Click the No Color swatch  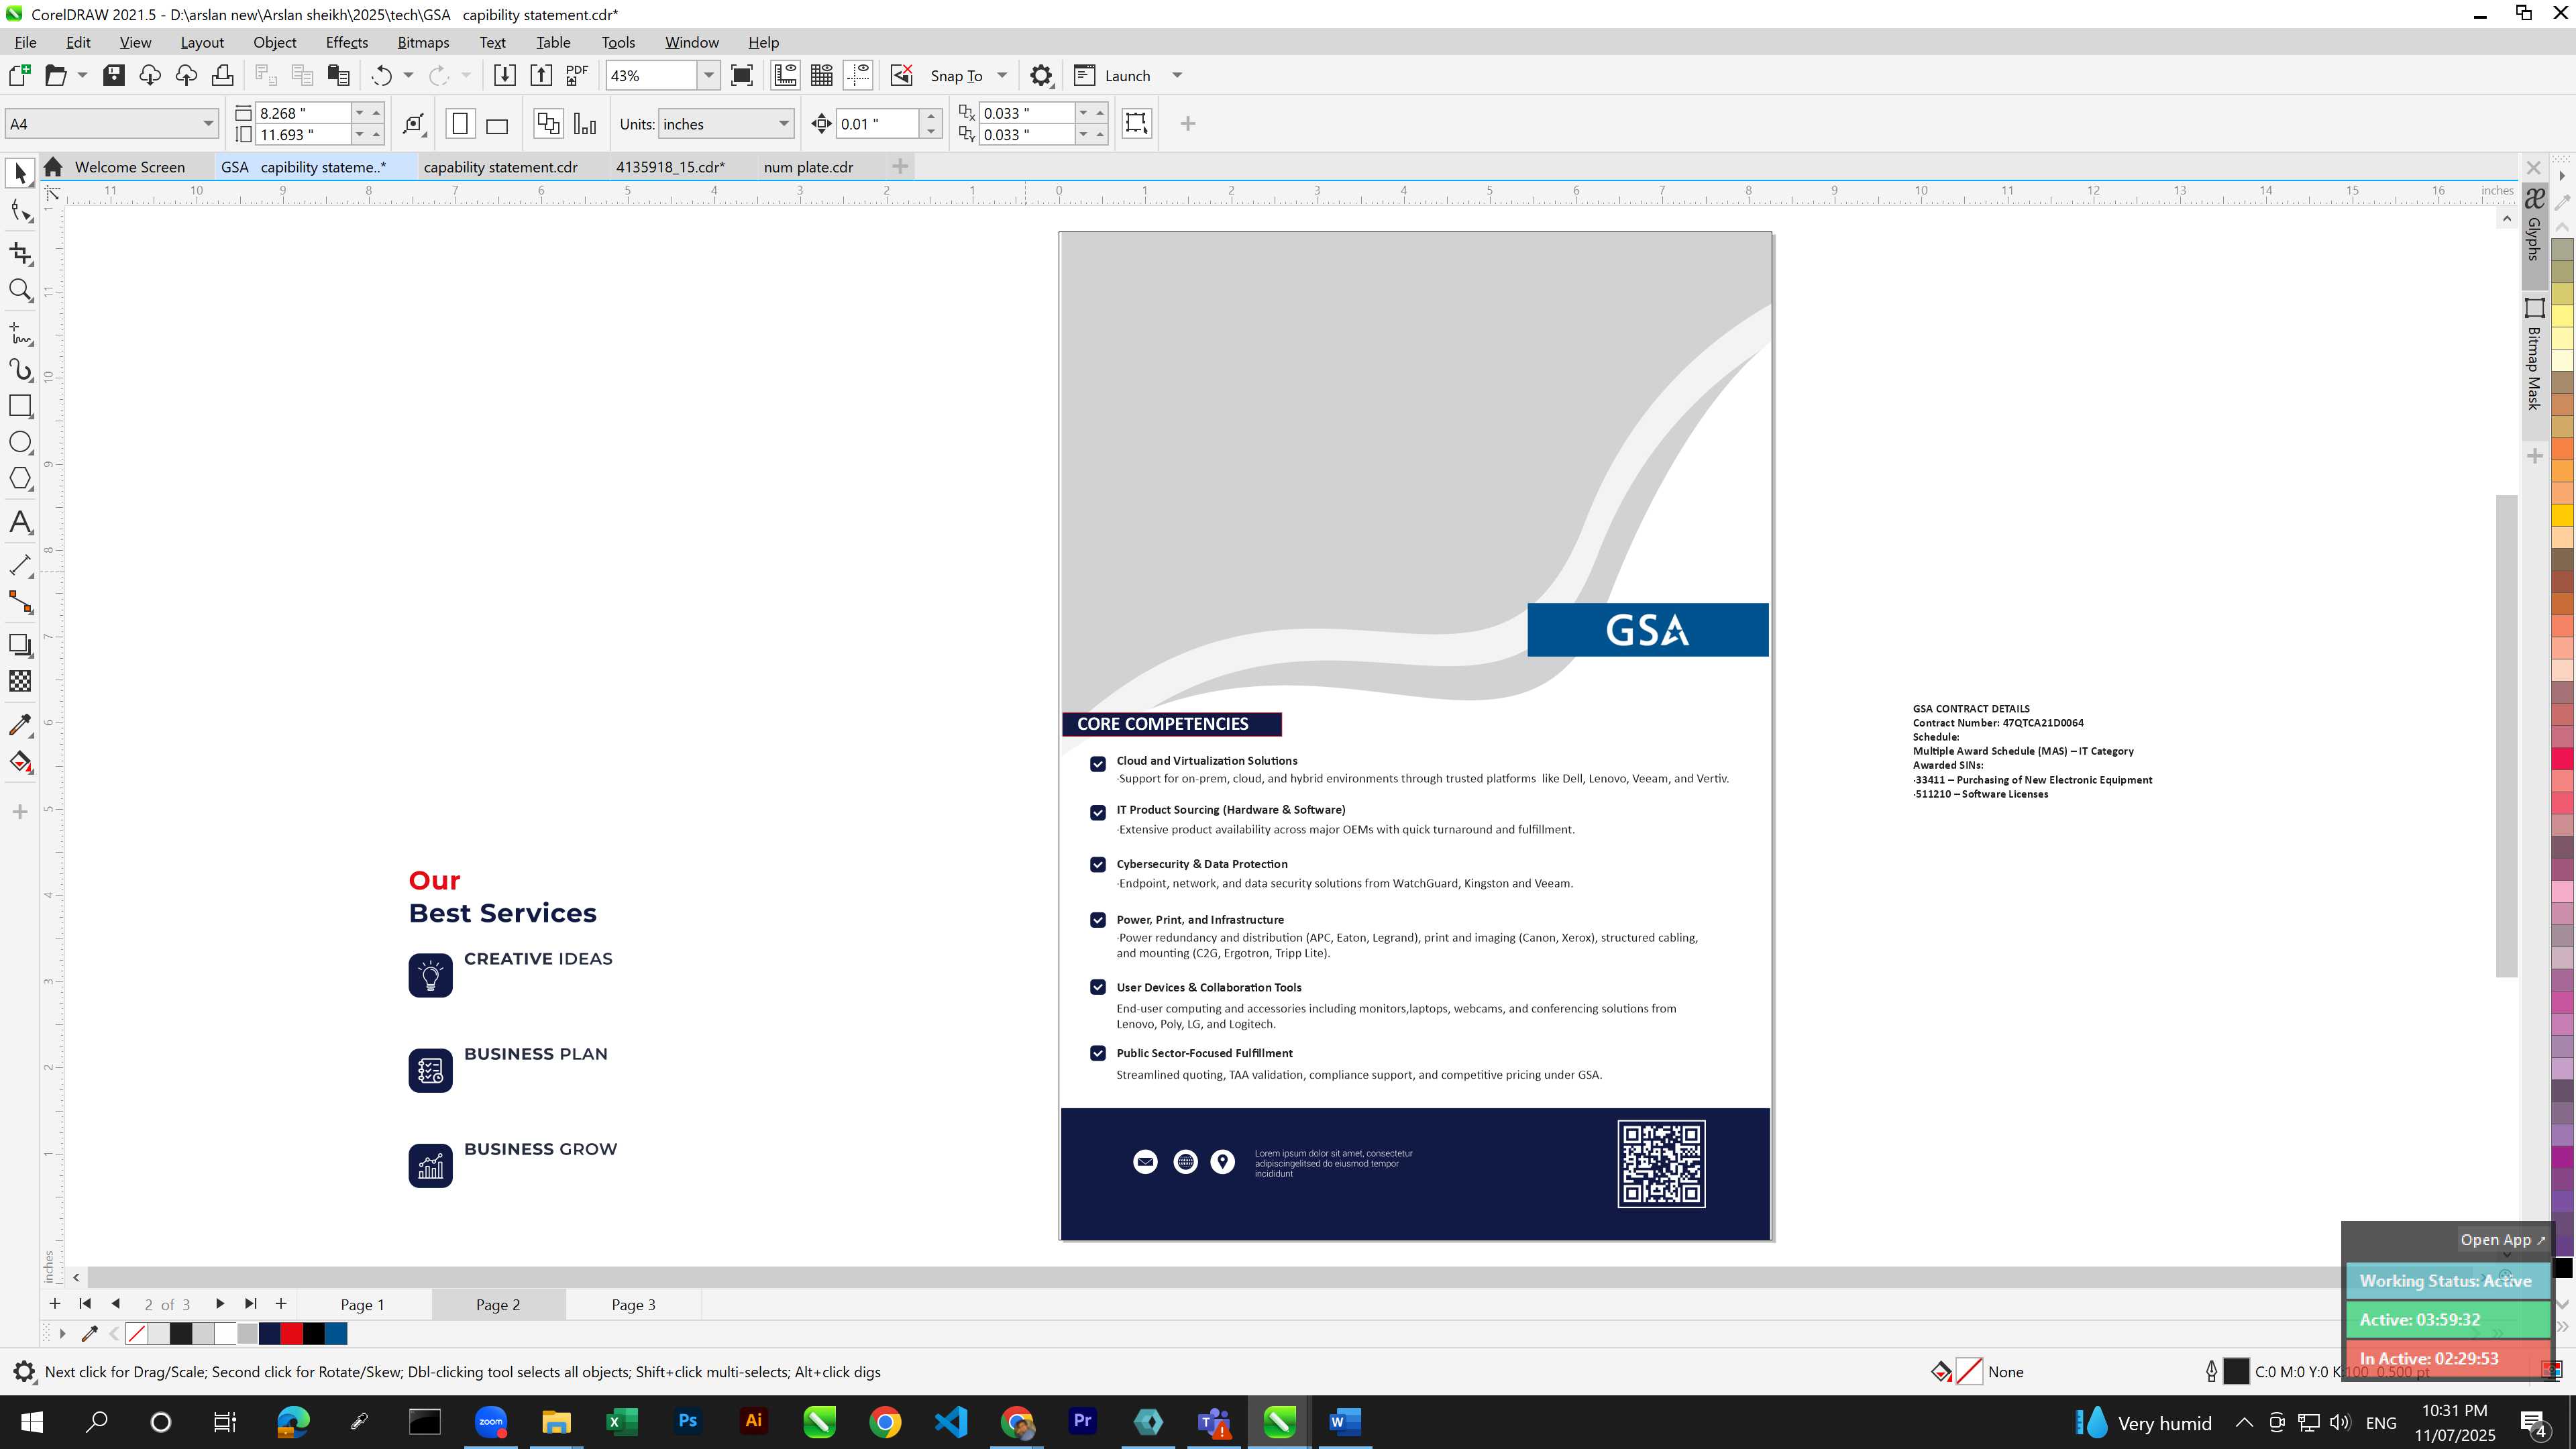coord(137,1333)
